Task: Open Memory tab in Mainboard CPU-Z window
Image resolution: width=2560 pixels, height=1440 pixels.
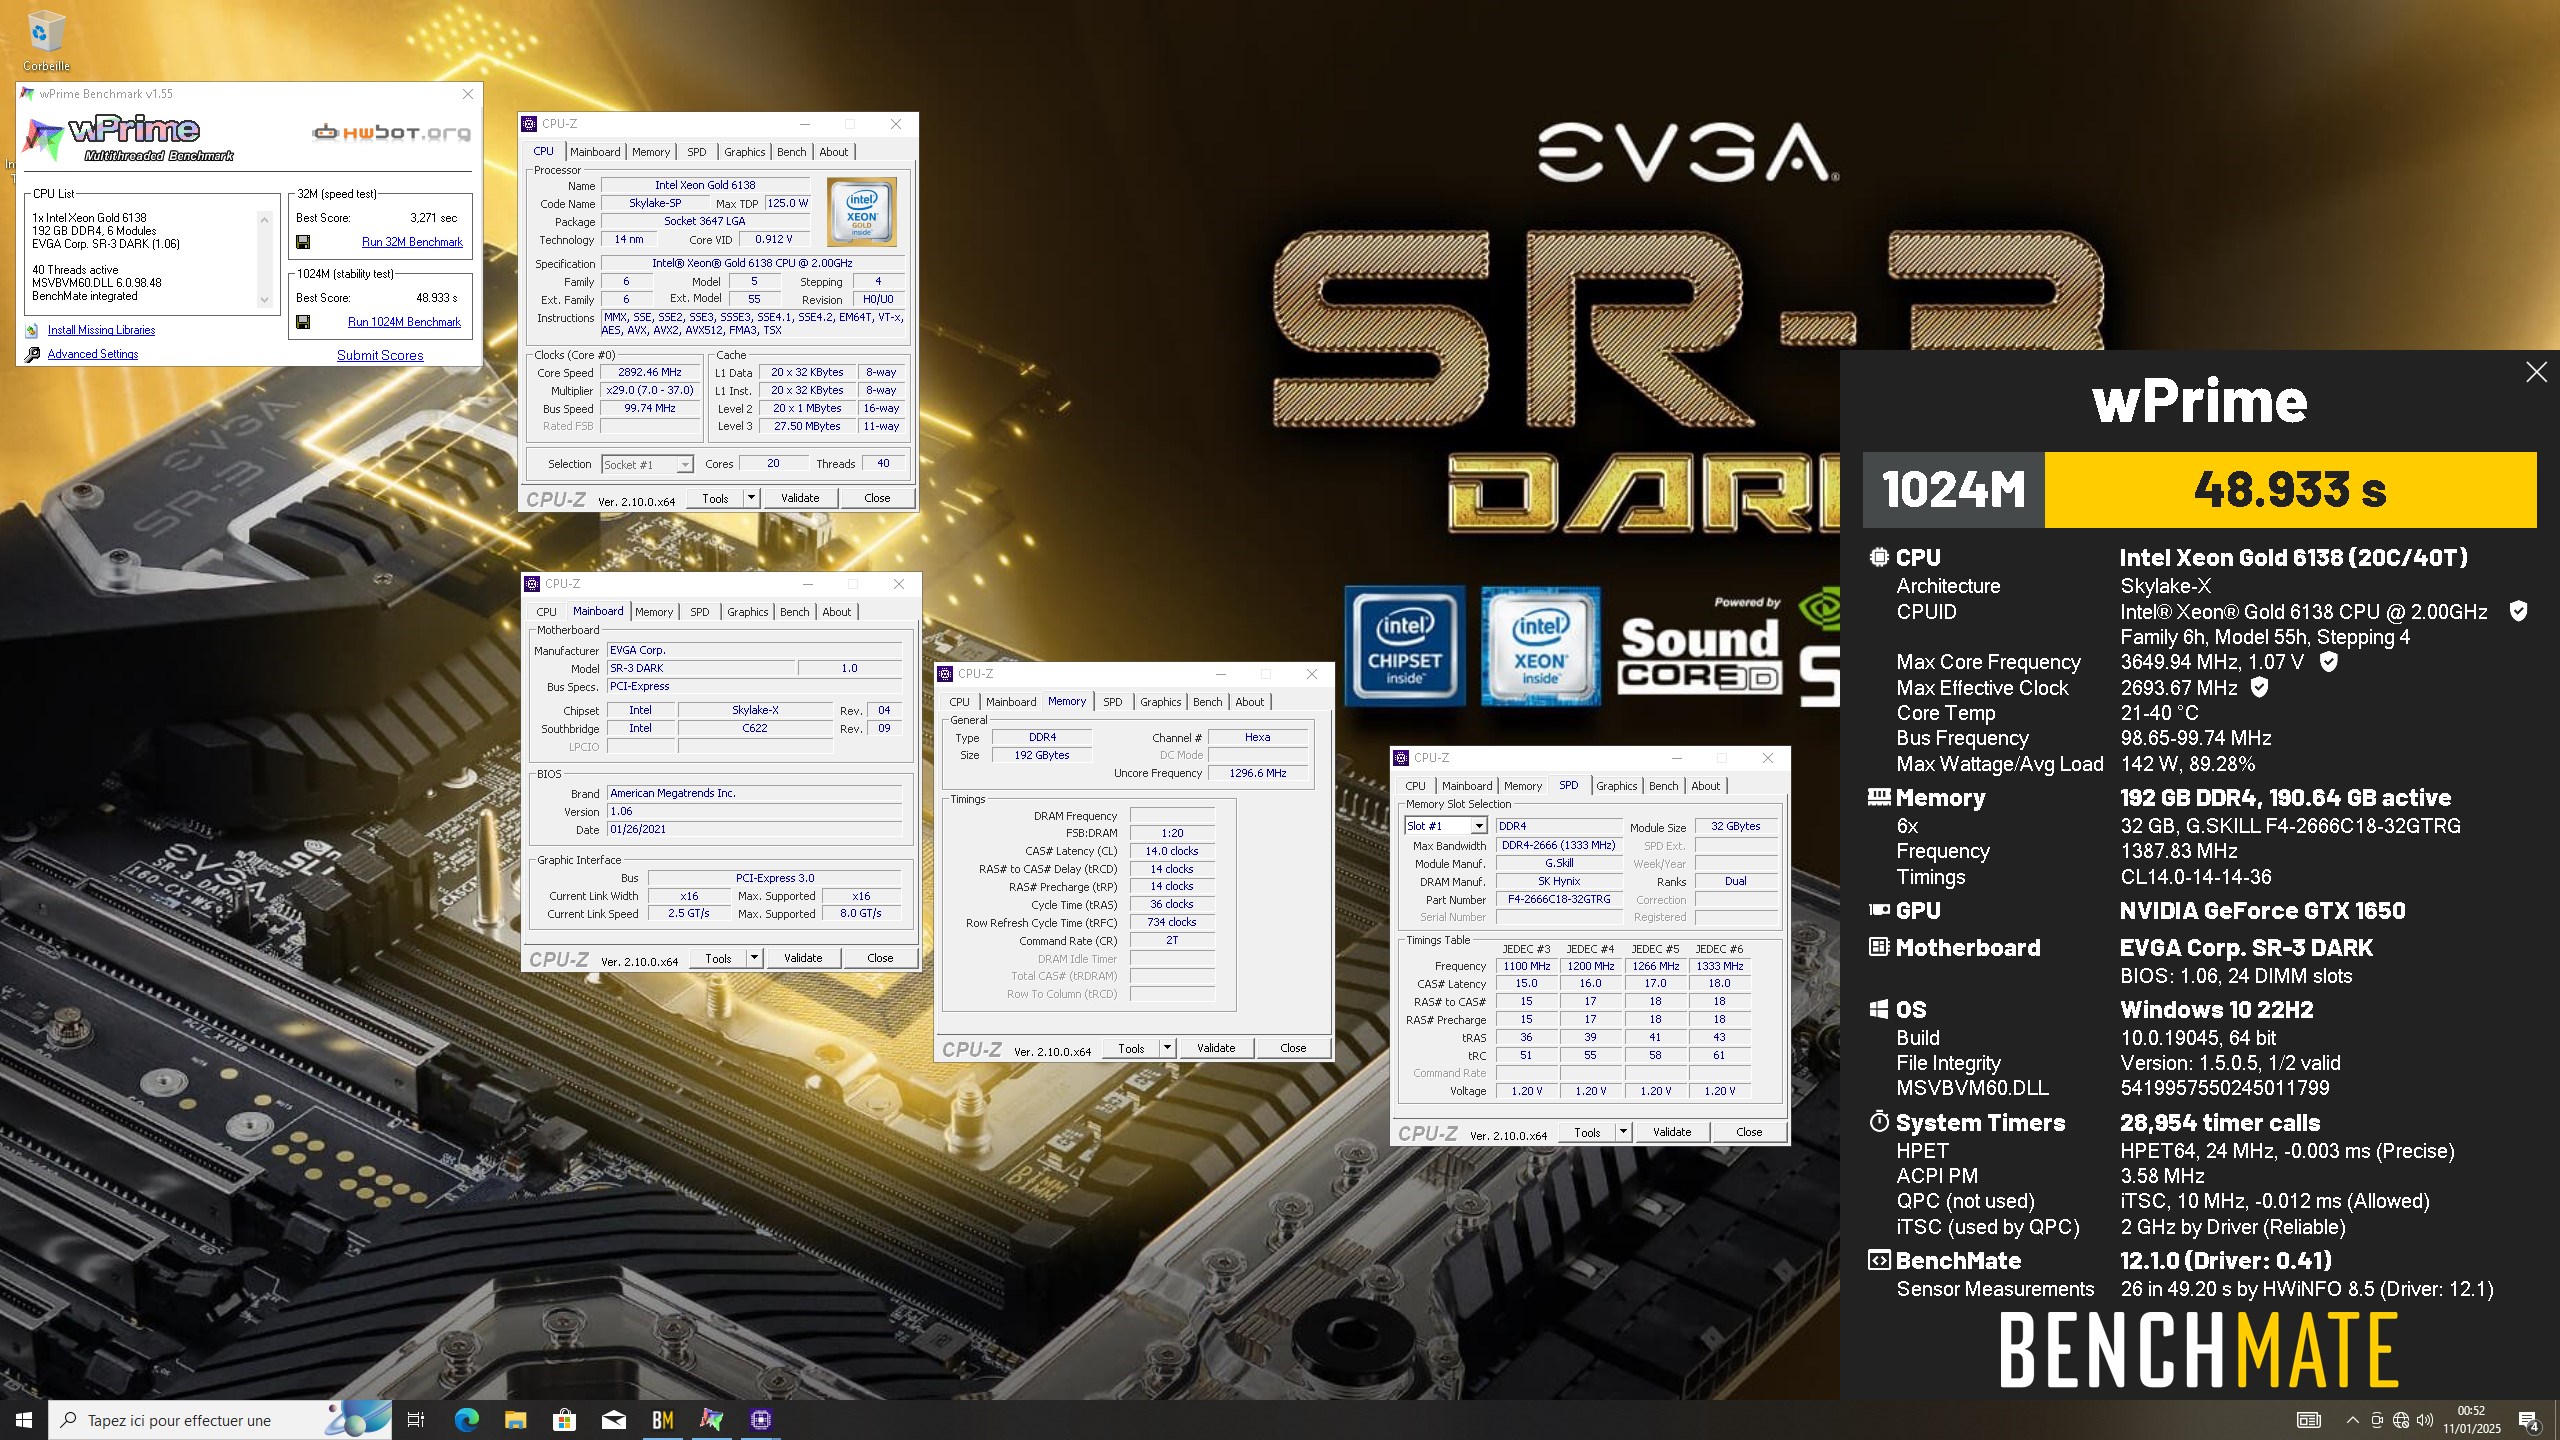Action: pos(654,612)
